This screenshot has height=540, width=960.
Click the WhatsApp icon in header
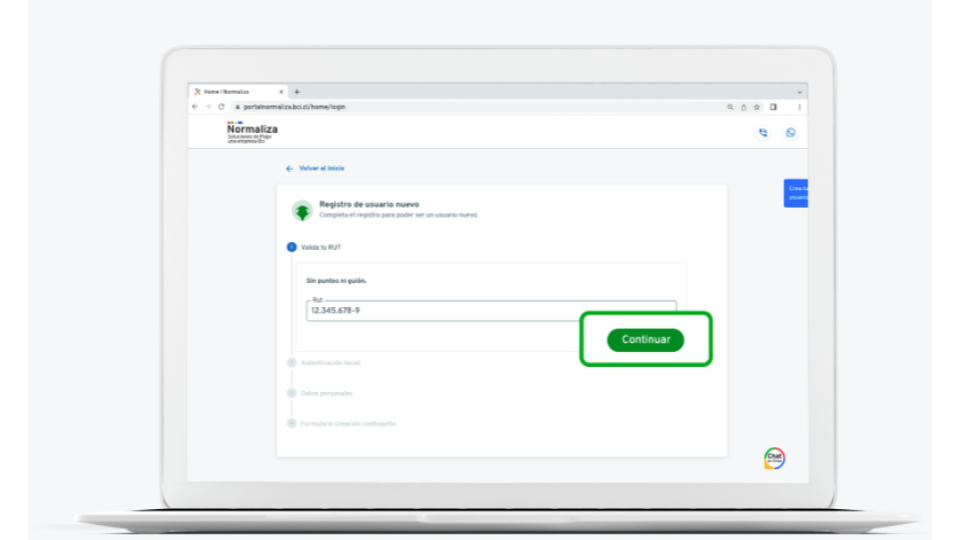790,133
